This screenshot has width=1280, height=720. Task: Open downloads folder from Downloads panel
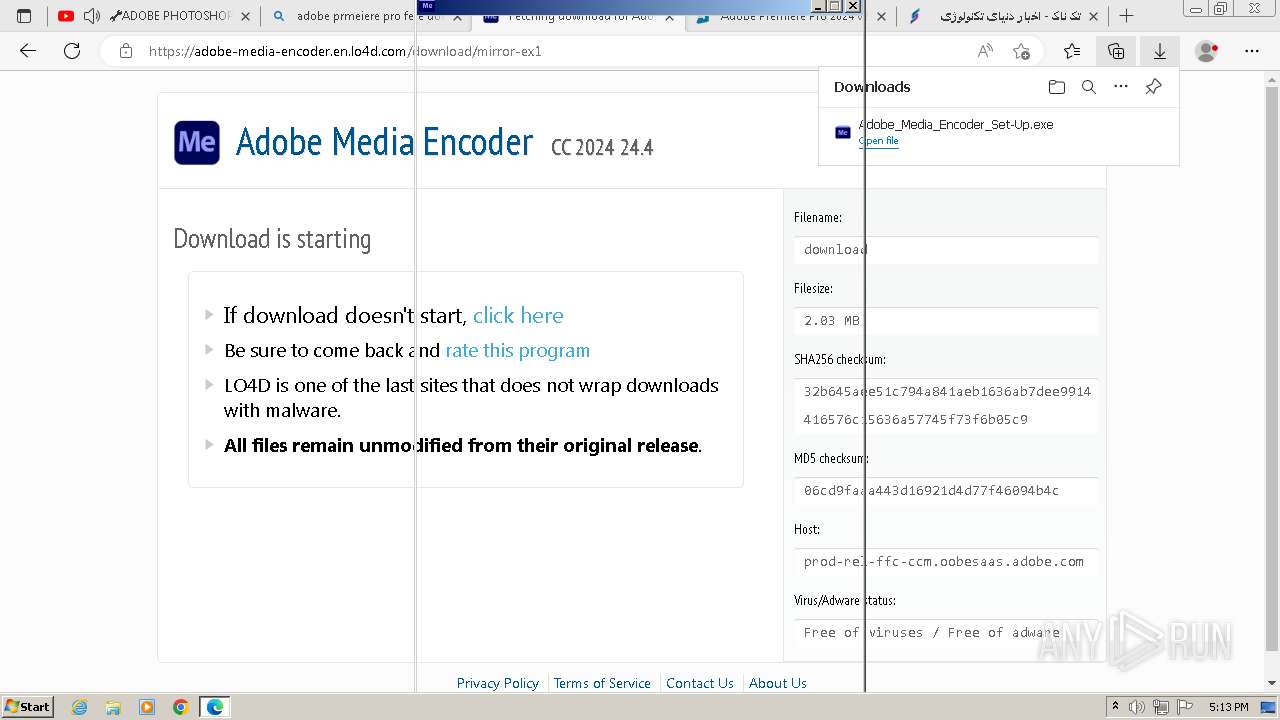point(1057,87)
